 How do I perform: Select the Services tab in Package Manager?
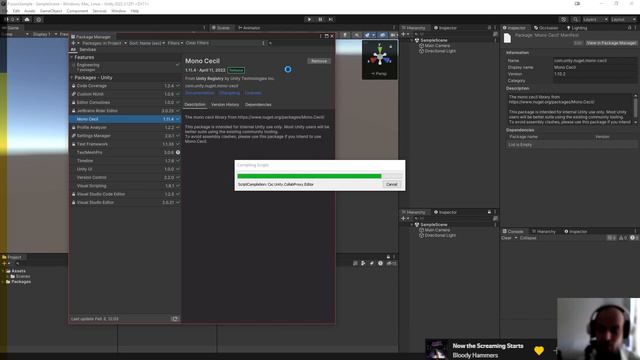point(87,49)
